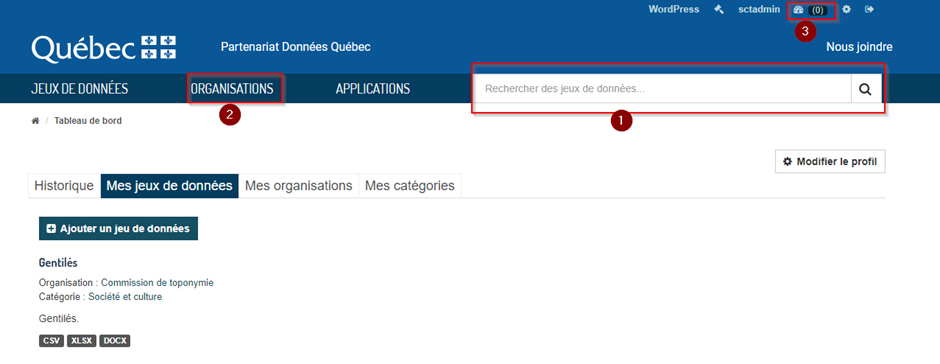The height and width of the screenshot is (364, 940).
Task: Click the CSV format badge
Action: point(52,341)
